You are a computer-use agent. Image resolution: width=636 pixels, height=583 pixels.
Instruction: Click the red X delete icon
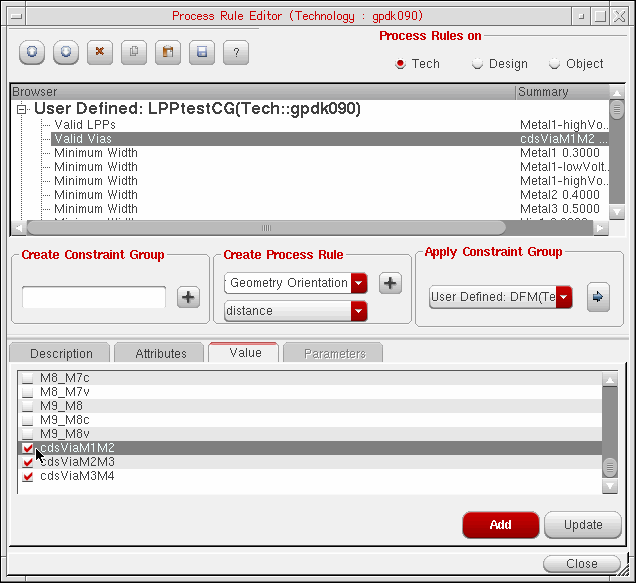click(99, 51)
